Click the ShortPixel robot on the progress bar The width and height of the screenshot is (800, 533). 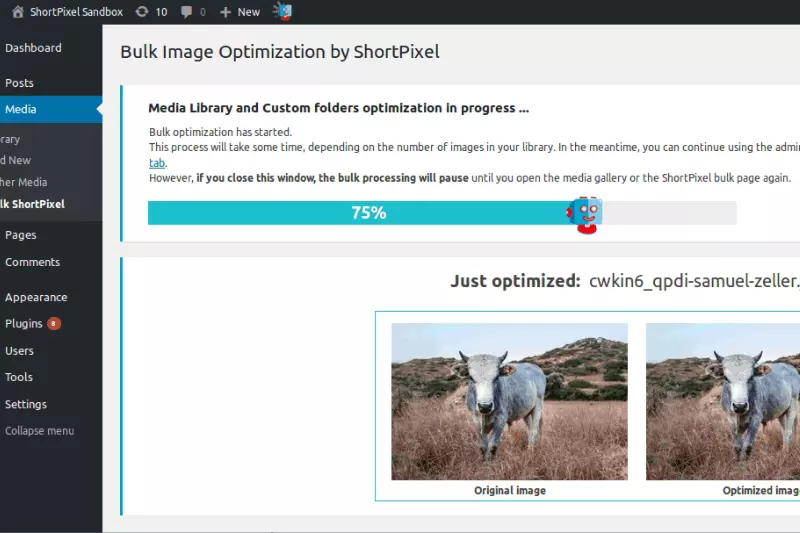585,215
